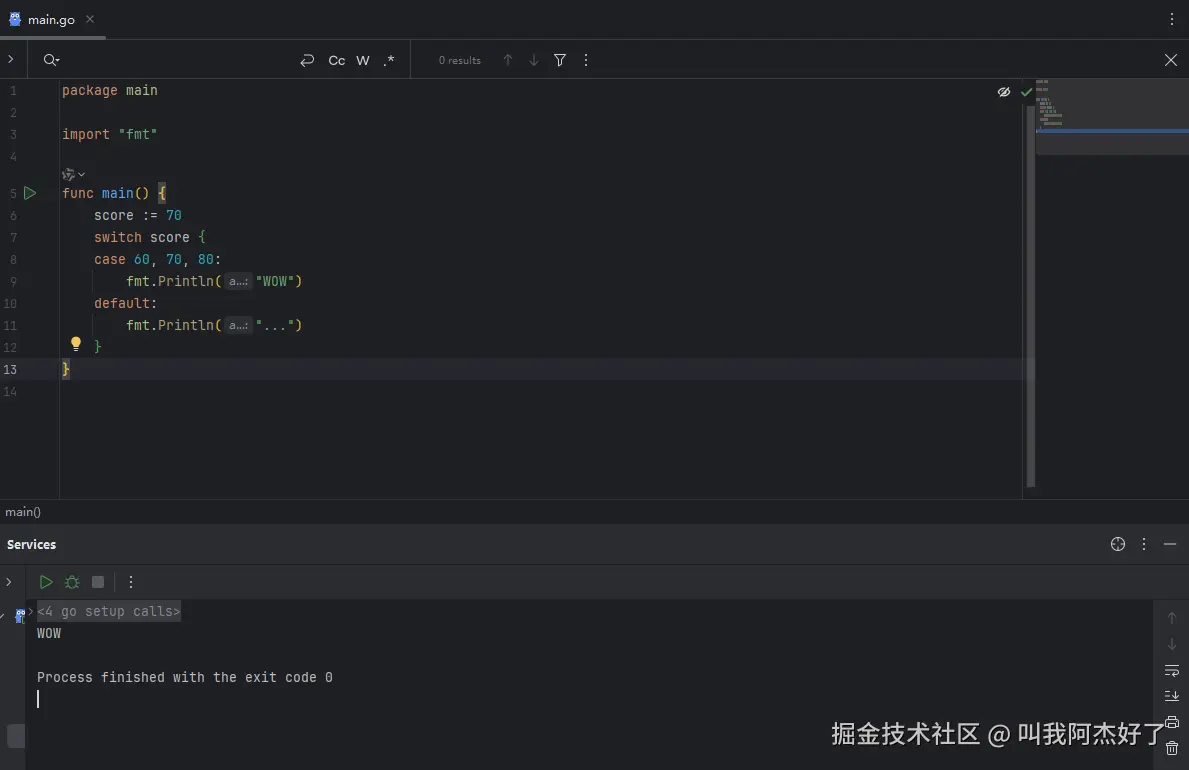Rerun the program in Services
1189x770 pixels.
coord(45,582)
